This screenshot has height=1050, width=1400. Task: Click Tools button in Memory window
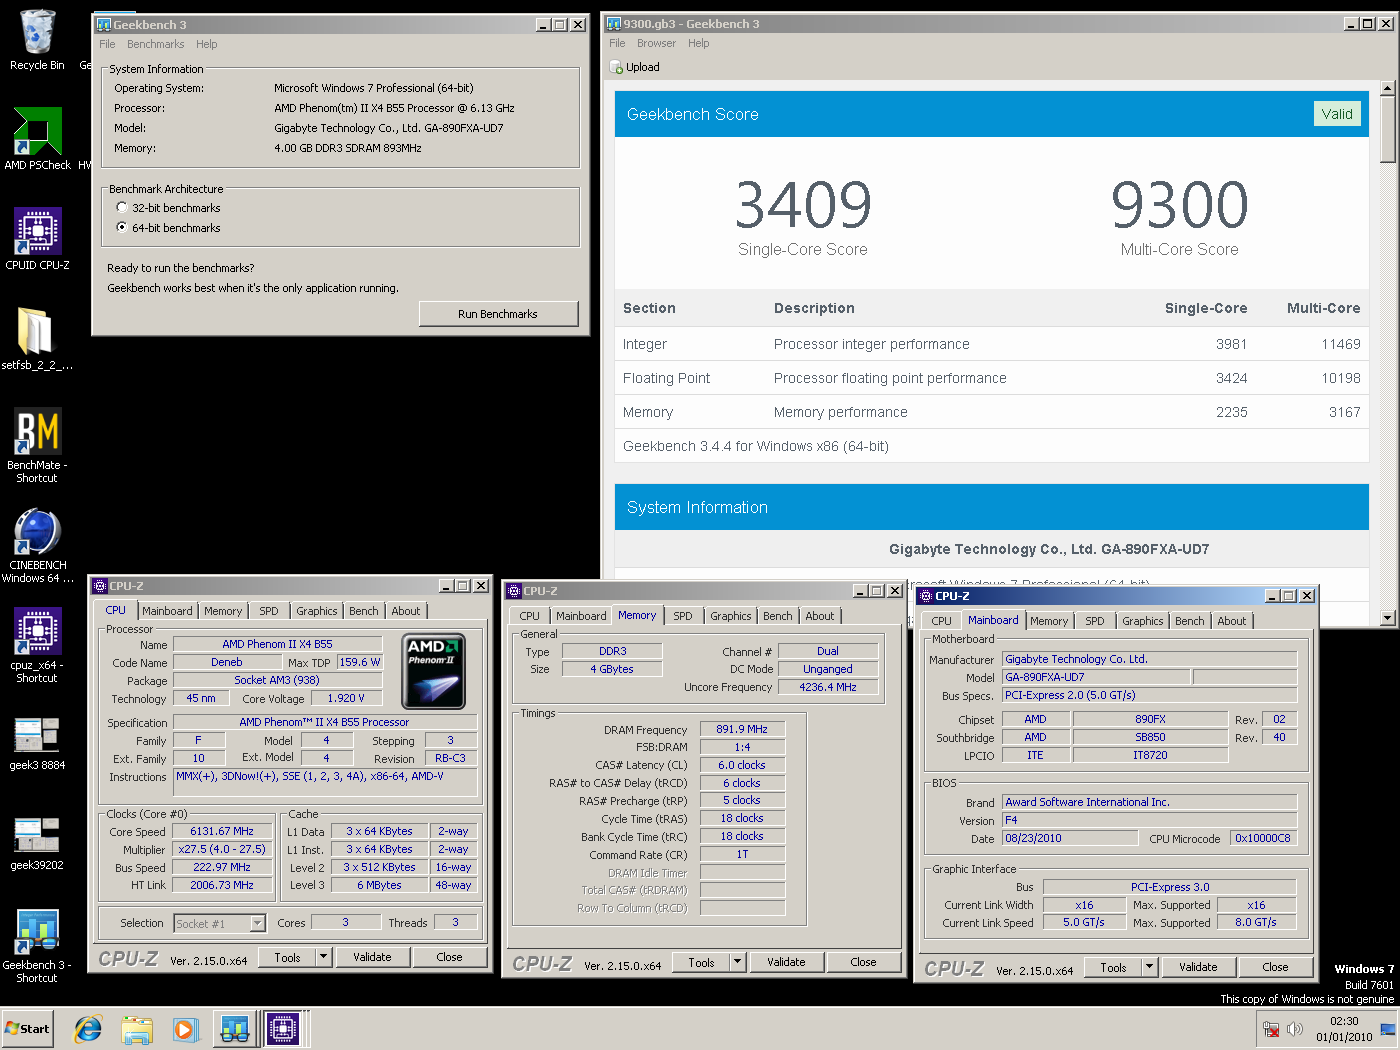click(701, 963)
